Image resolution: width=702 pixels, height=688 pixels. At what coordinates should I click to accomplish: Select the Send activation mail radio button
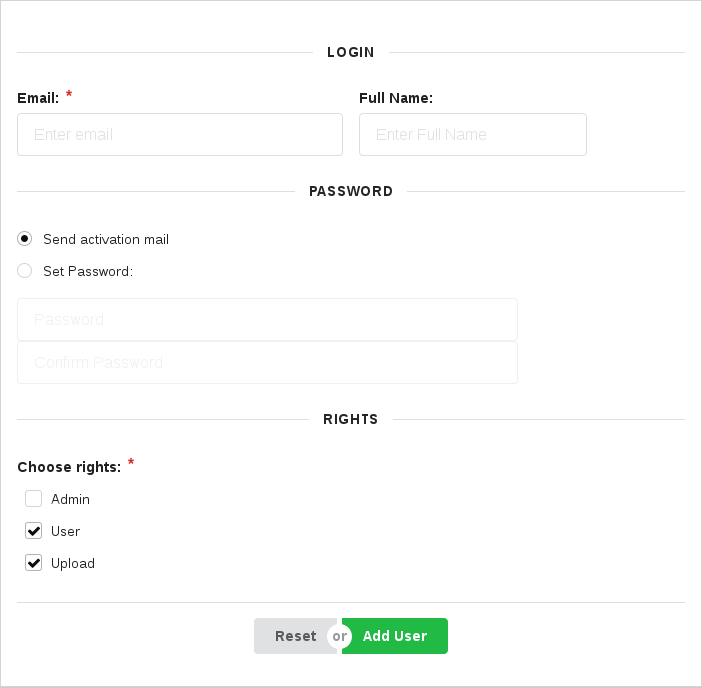pos(25,239)
